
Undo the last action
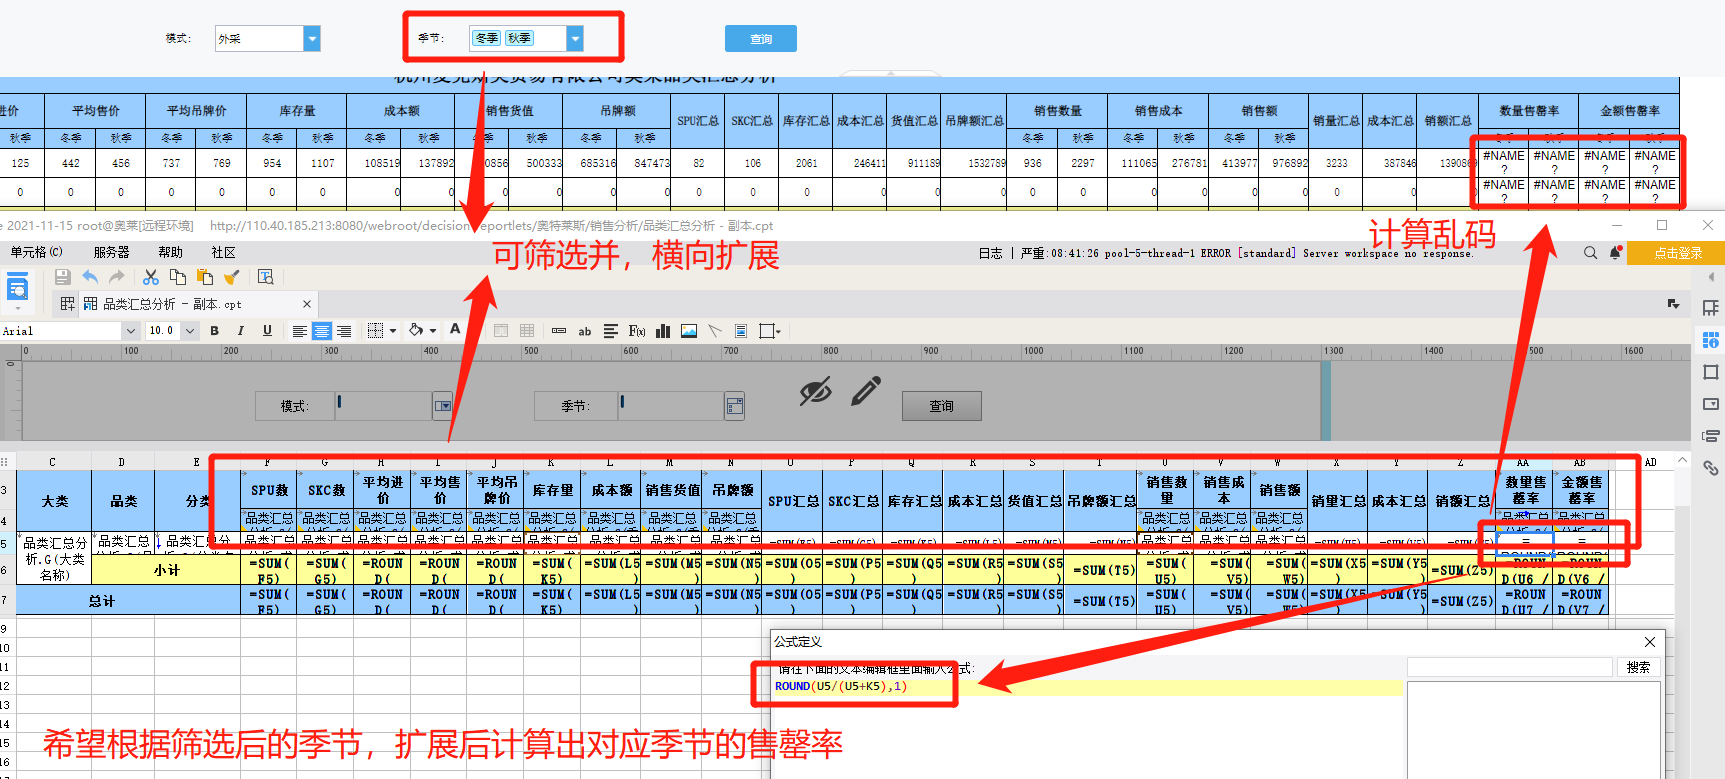coord(90,277)
